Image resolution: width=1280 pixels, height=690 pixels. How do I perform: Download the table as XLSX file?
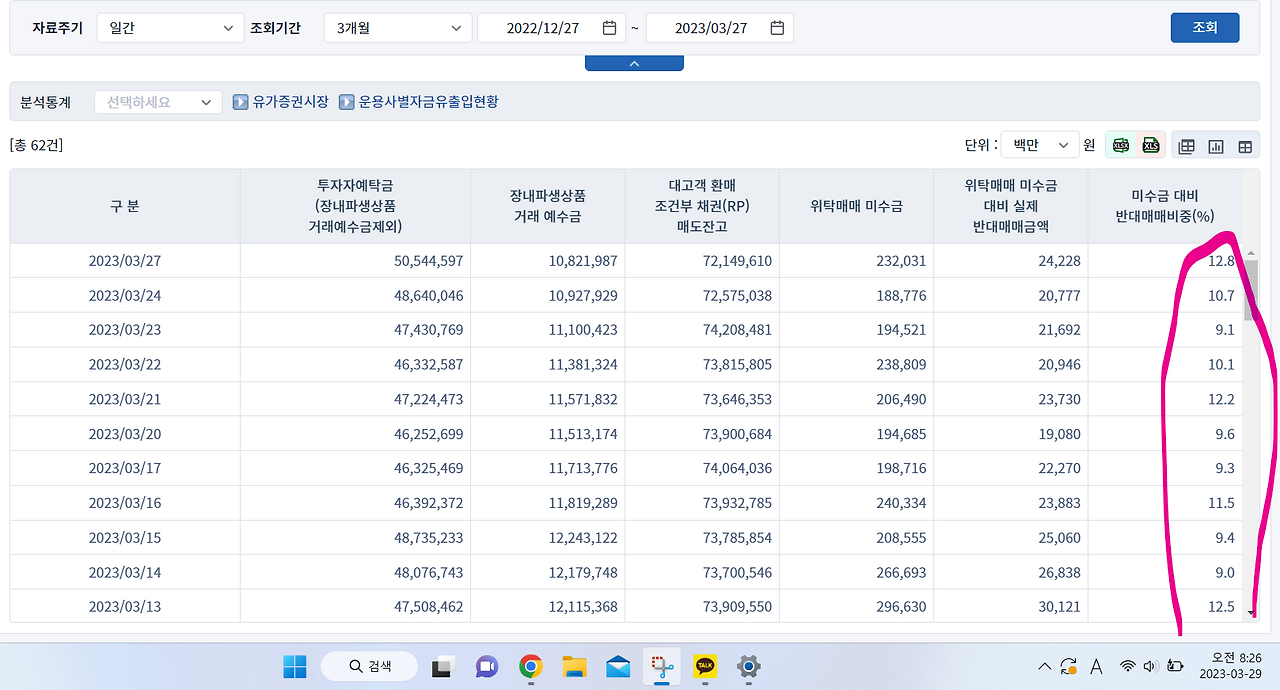(1121, 145)
